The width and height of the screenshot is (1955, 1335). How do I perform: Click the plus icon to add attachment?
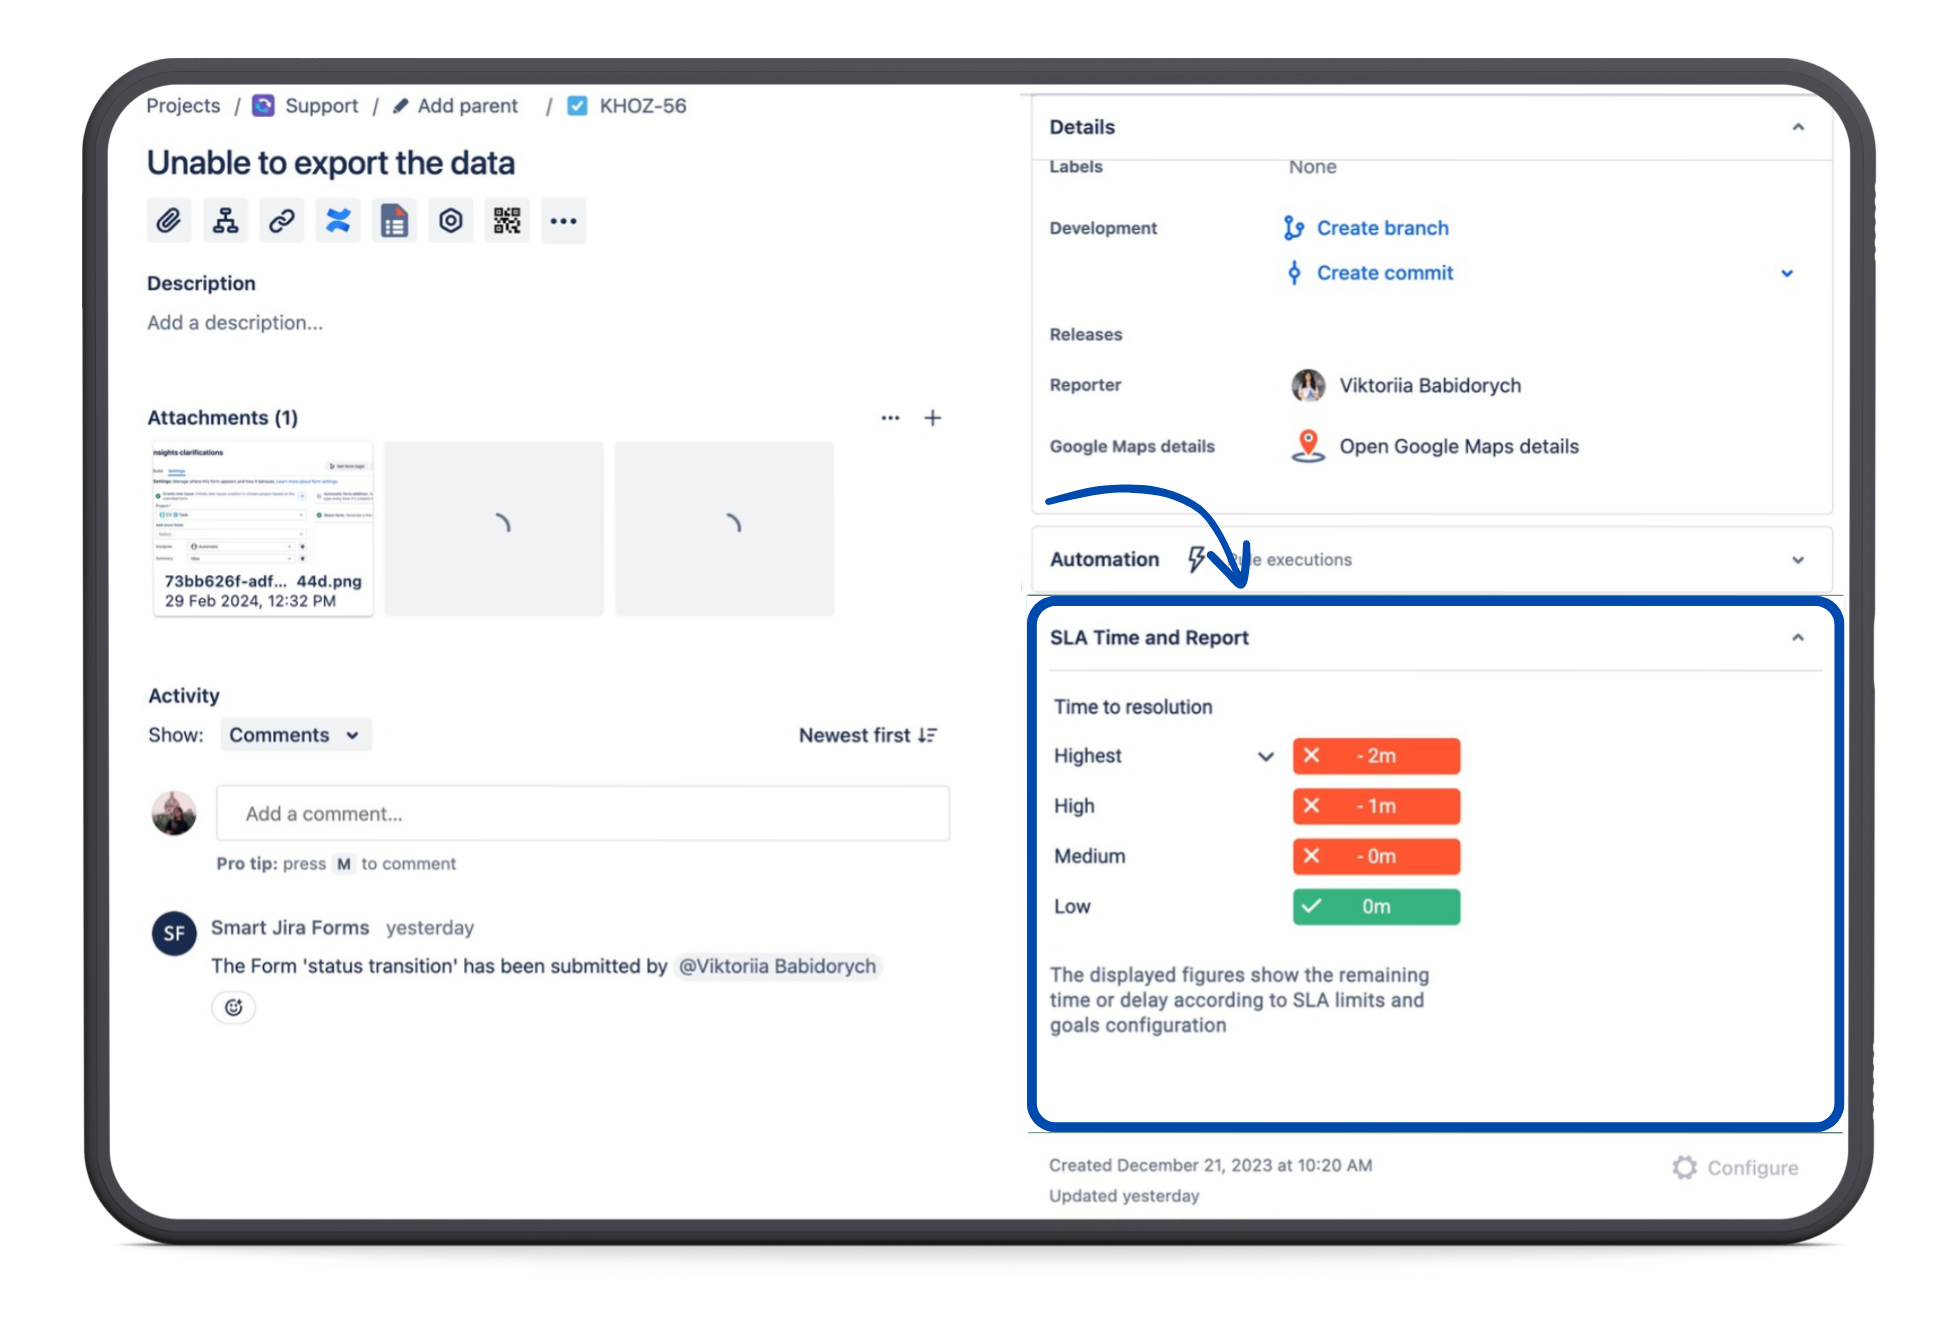932,418
